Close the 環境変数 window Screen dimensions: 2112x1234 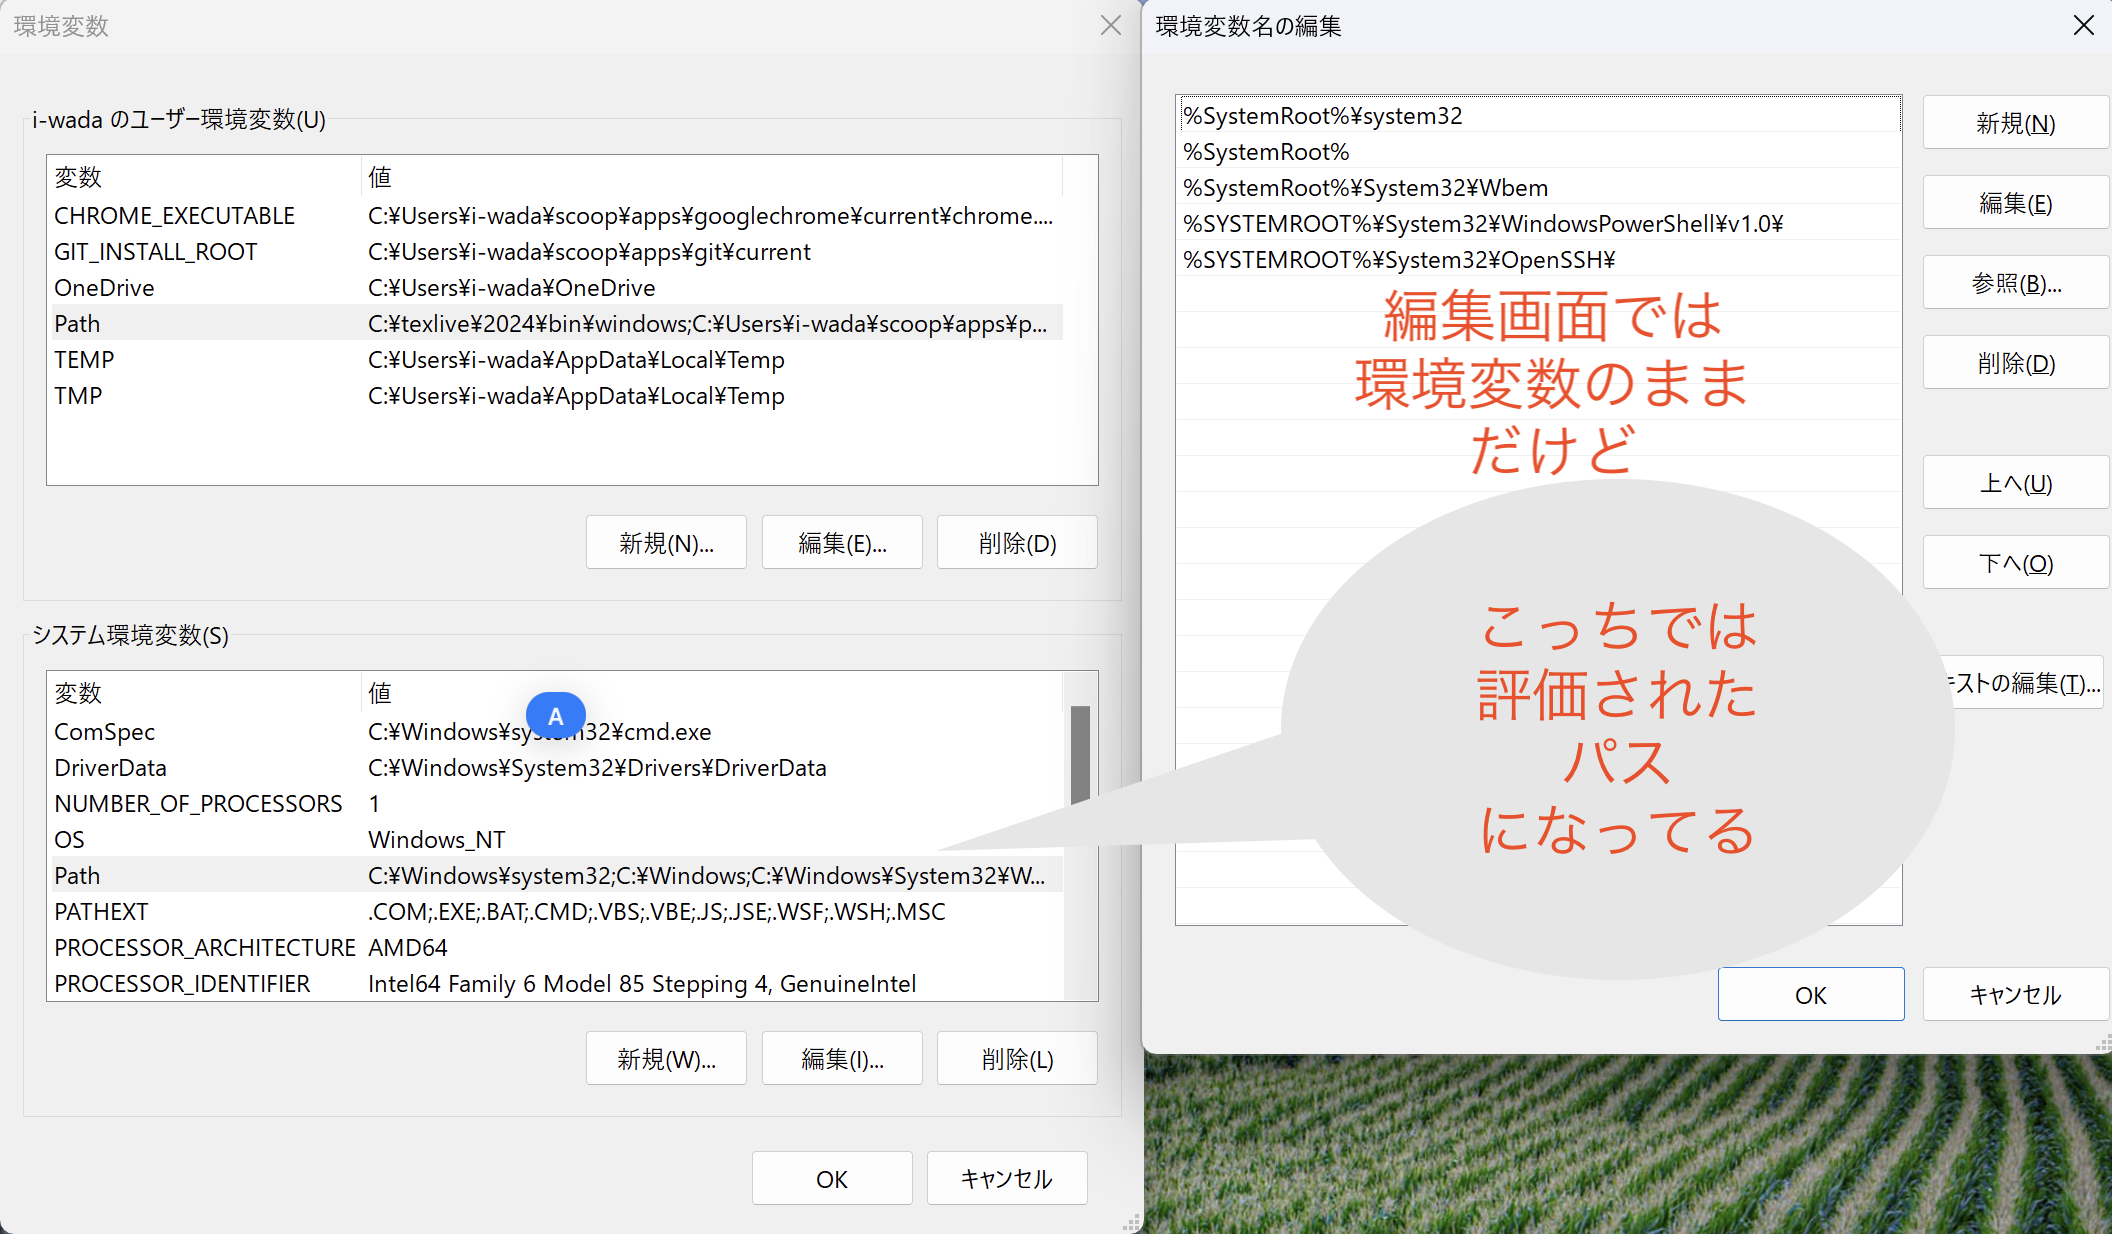click(1110, 26)
